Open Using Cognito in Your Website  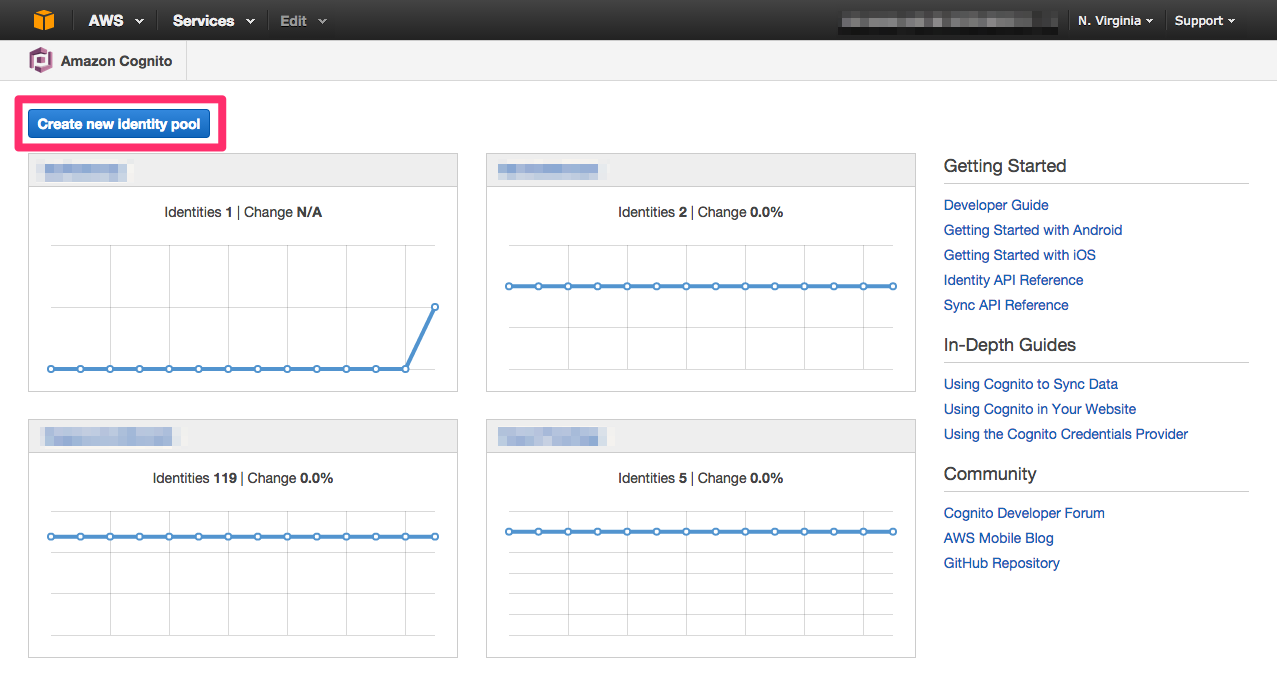coord(1040,409)
